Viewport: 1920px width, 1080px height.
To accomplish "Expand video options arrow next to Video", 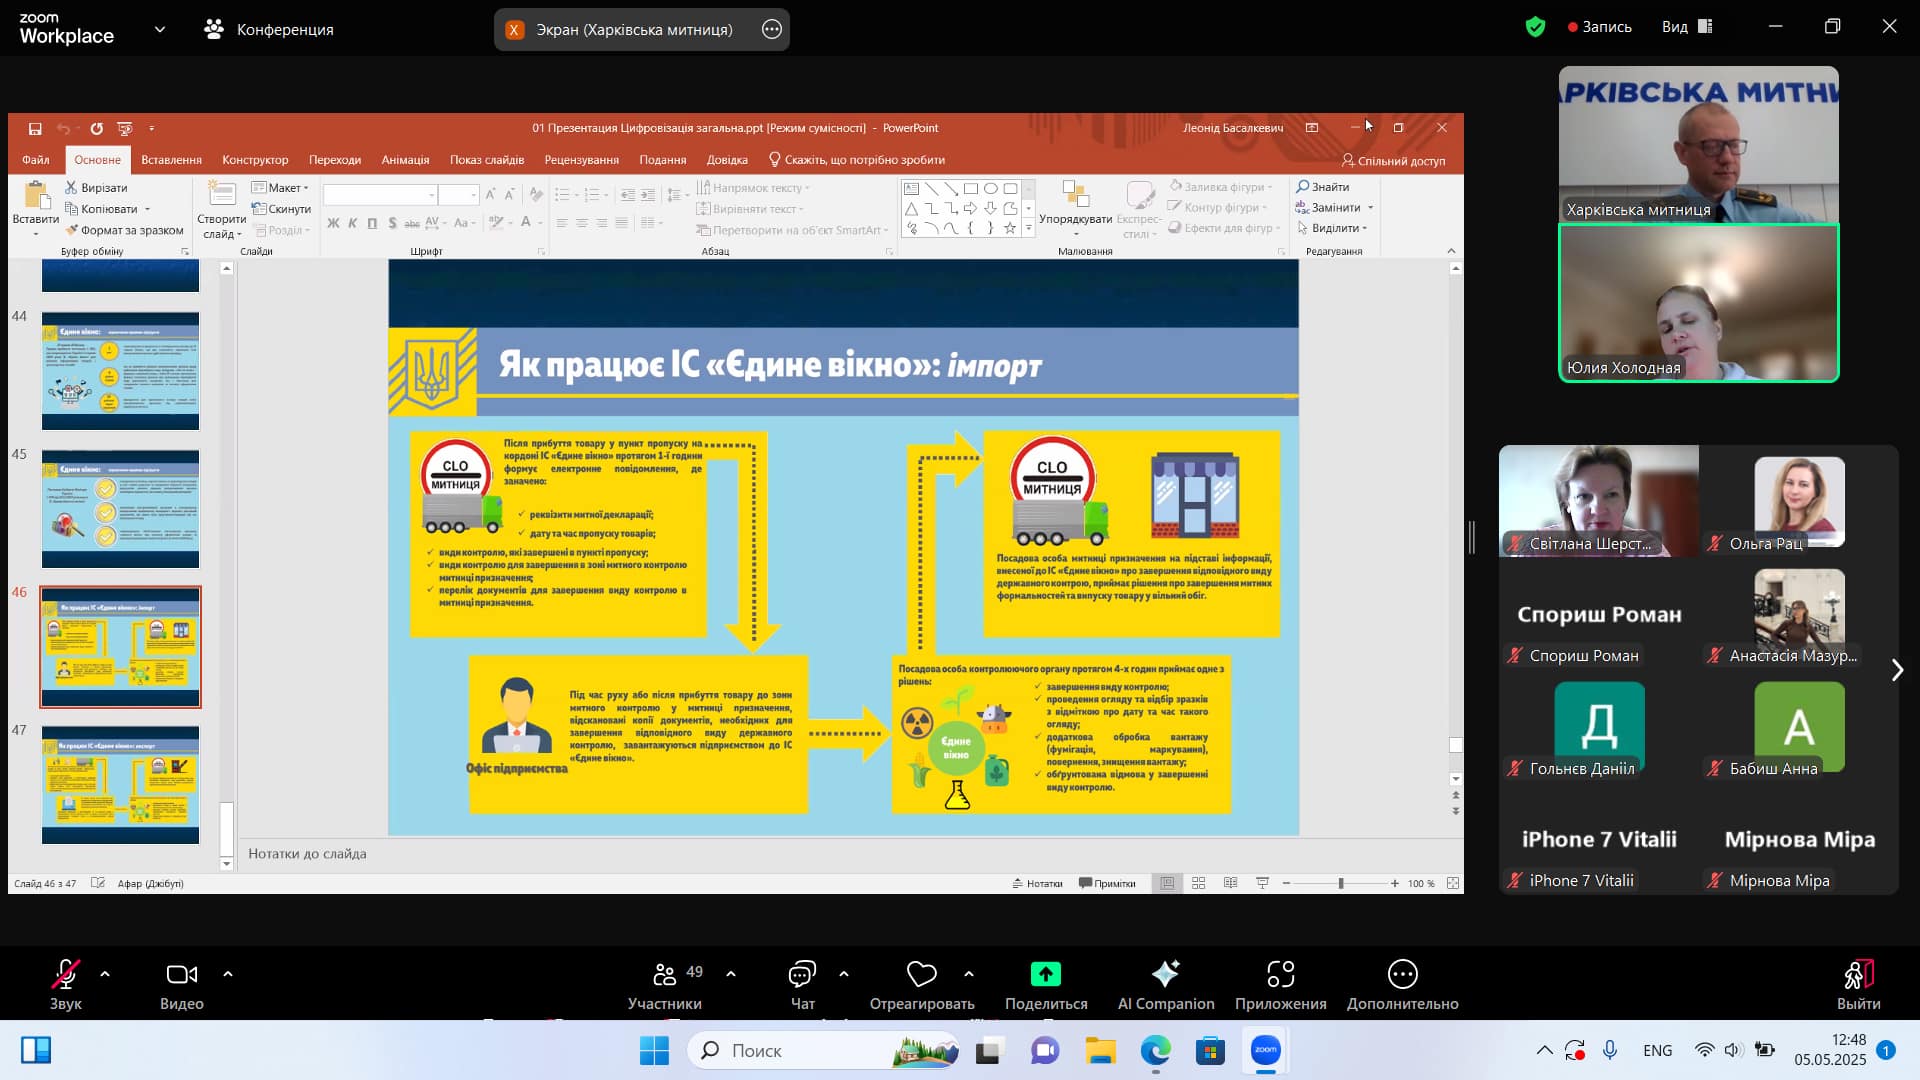I will click(x=228, y=974).
